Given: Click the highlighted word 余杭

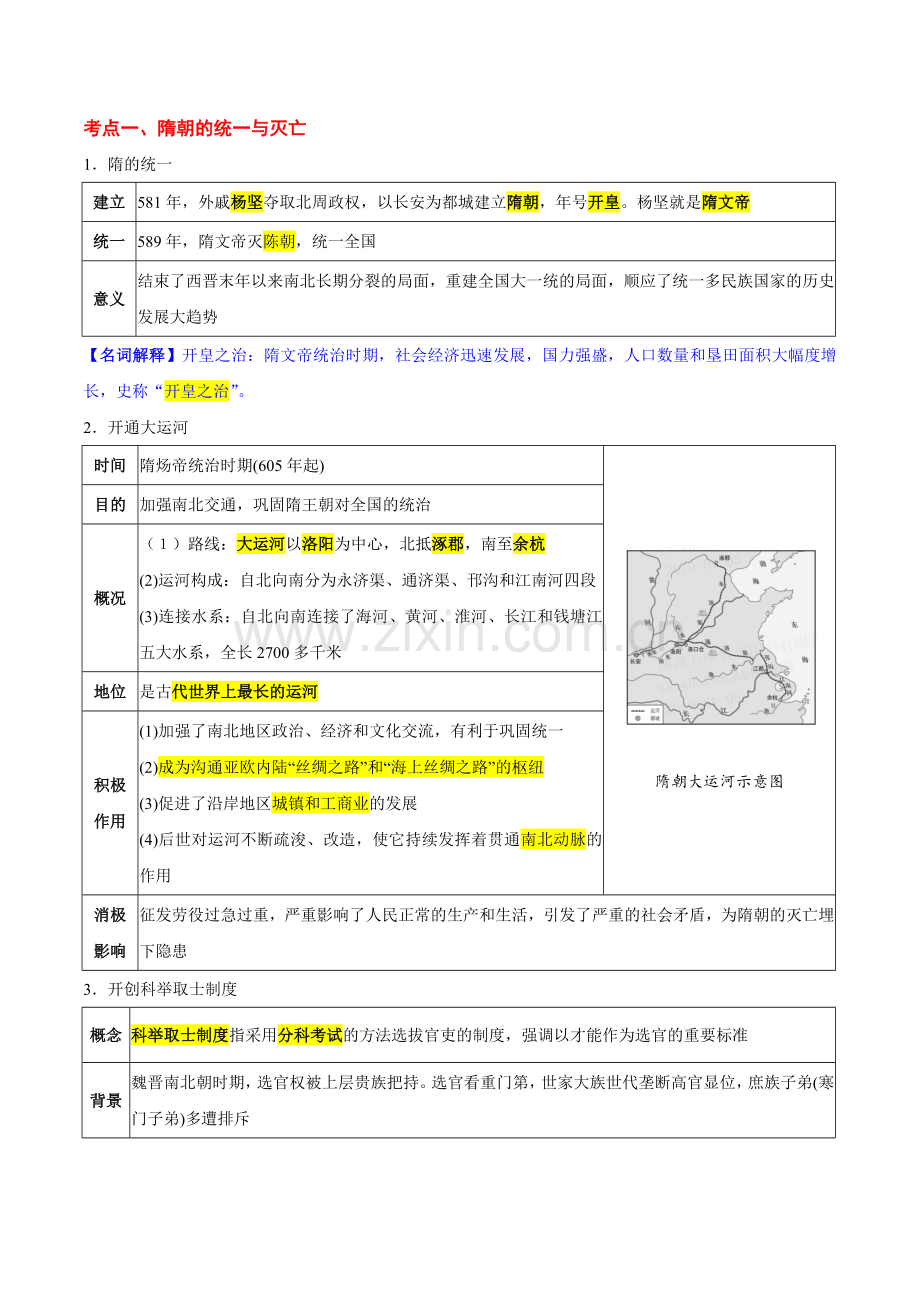Looking at the screenshot, I should [529, 544].
